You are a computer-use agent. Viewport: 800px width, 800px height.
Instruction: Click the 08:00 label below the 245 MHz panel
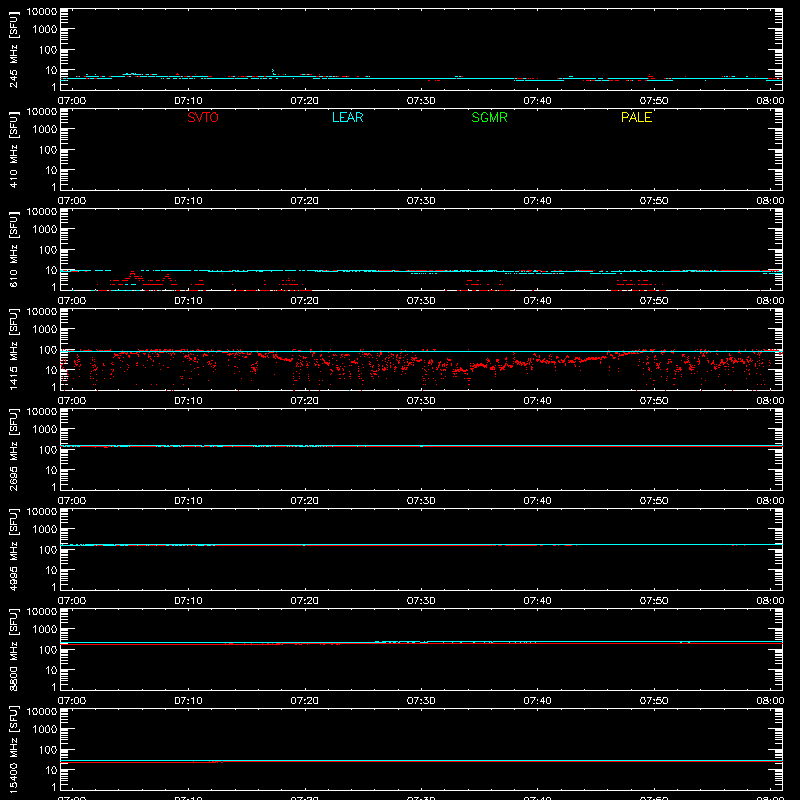(770, 101)
